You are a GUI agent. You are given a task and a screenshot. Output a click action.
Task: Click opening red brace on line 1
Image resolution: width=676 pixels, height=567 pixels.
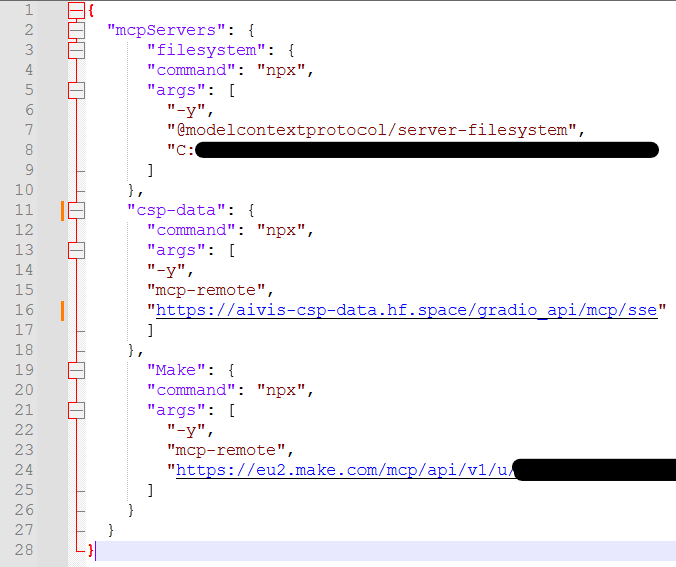point(91,11)
